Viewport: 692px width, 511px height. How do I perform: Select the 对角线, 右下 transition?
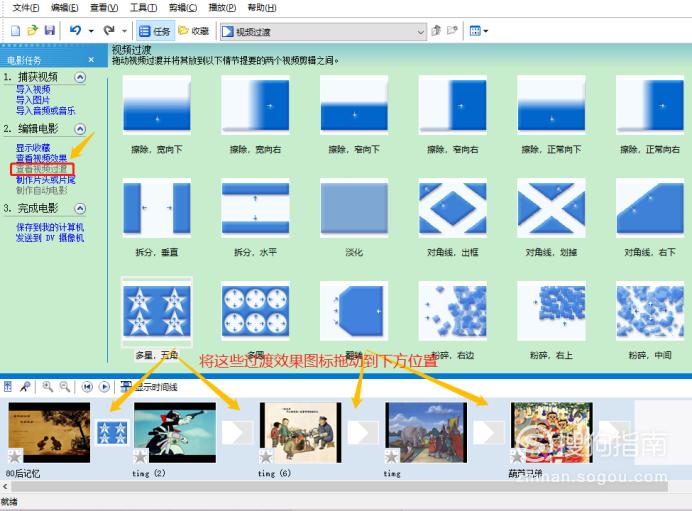[650, 208]
